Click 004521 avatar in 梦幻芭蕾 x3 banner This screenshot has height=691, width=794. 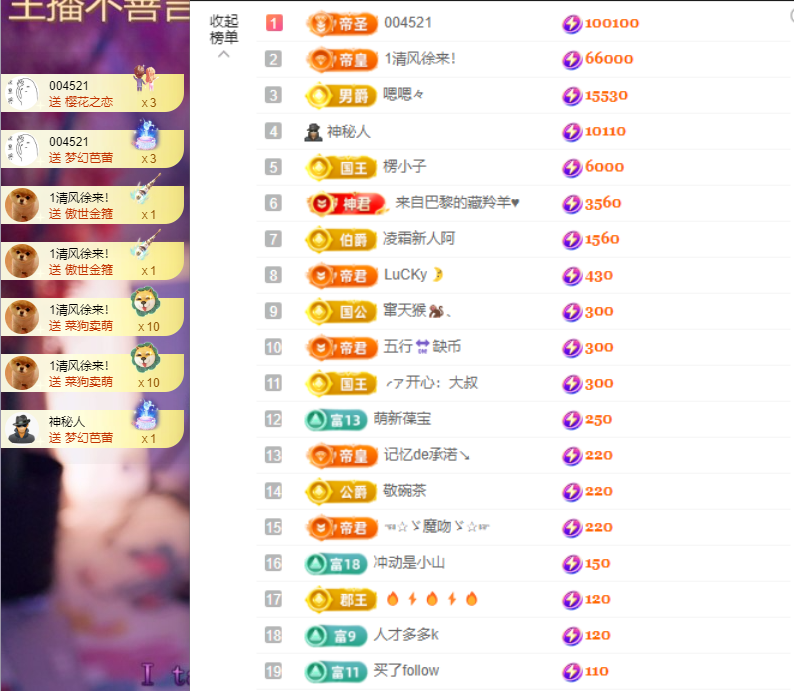point(22,149)
